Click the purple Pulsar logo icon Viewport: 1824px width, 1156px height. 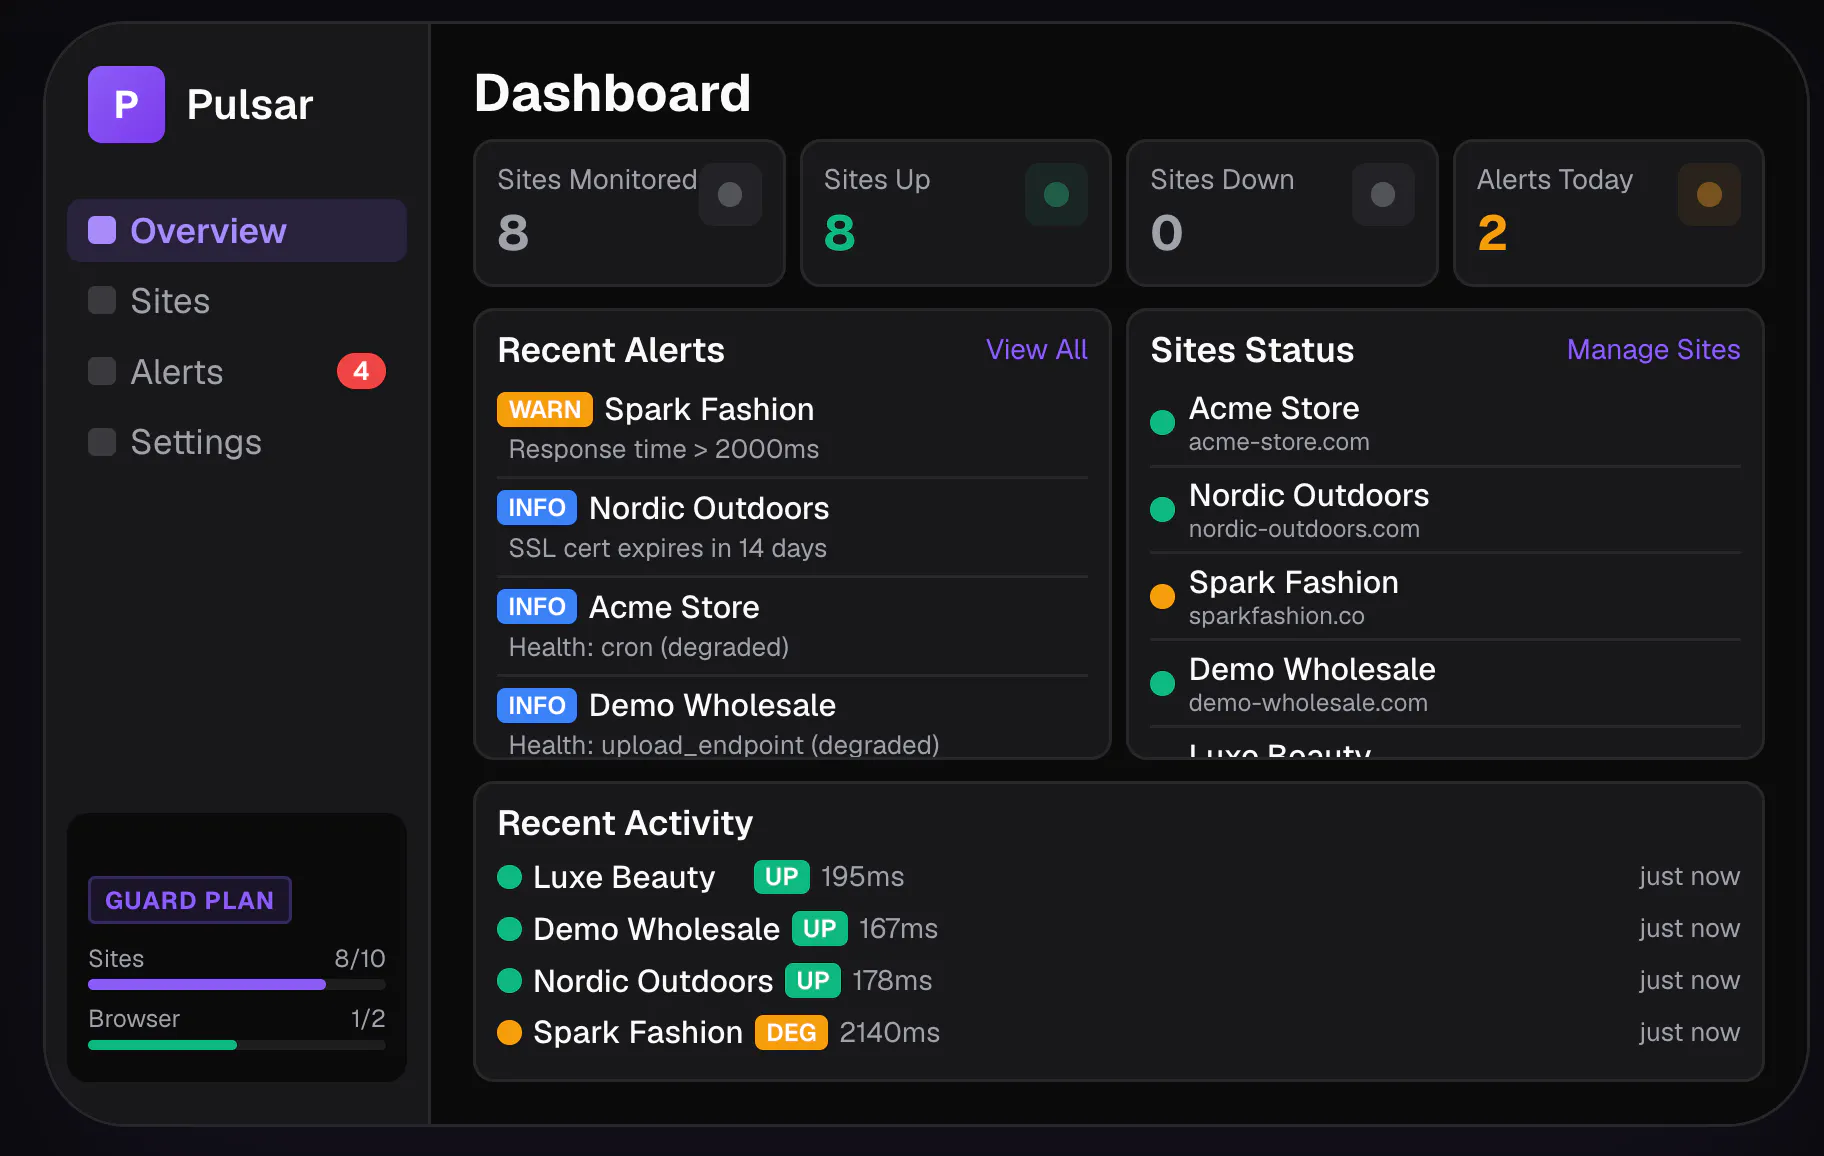click(126, 104)
